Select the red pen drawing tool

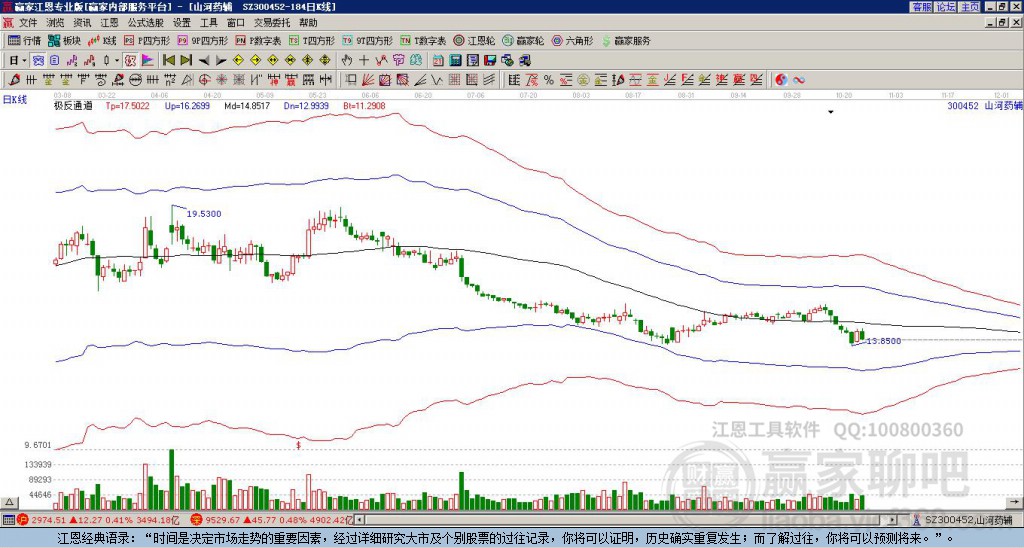click(13, 80)
